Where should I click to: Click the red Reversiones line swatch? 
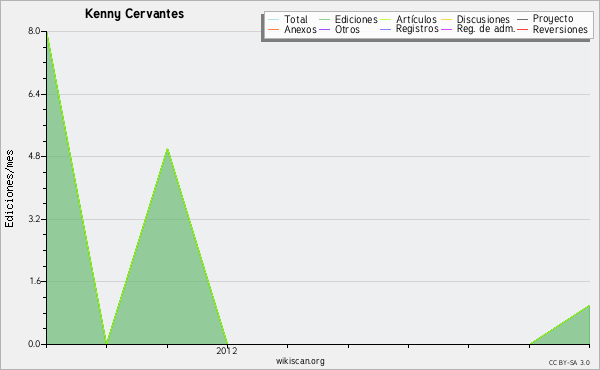coord(522,29)
